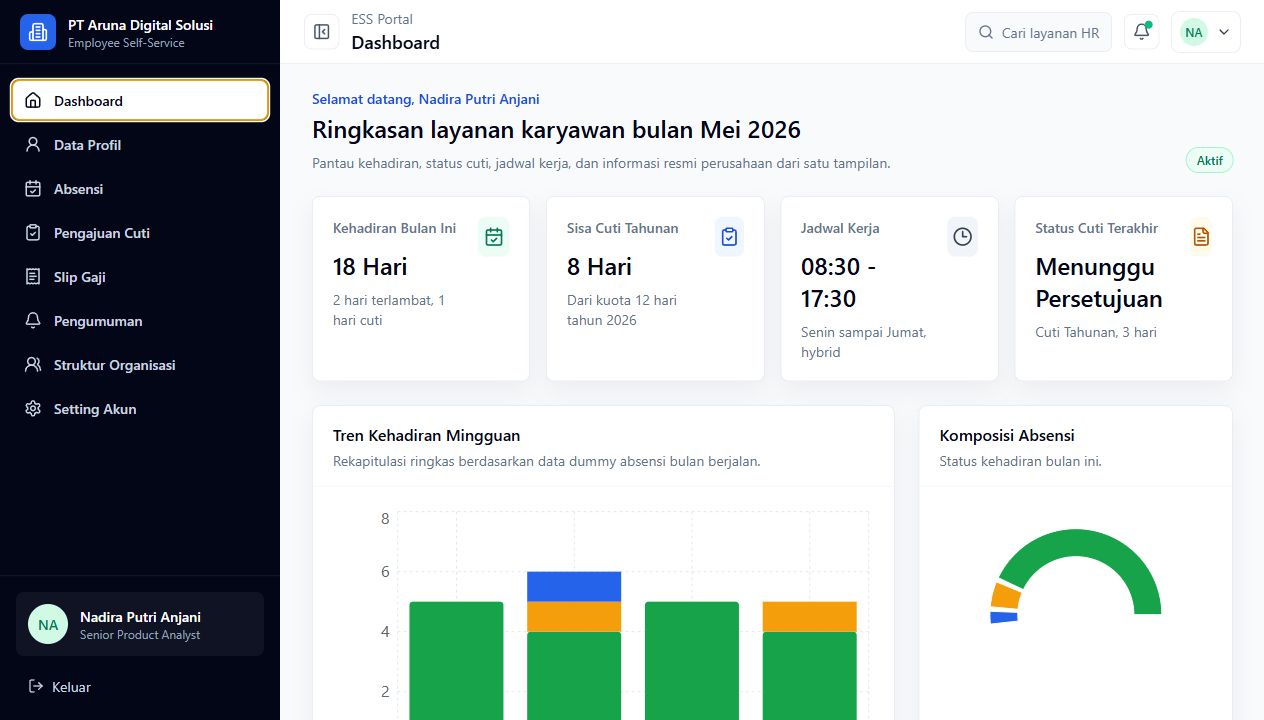Click the NA avatar in the top bar

tap(1193, 32)
